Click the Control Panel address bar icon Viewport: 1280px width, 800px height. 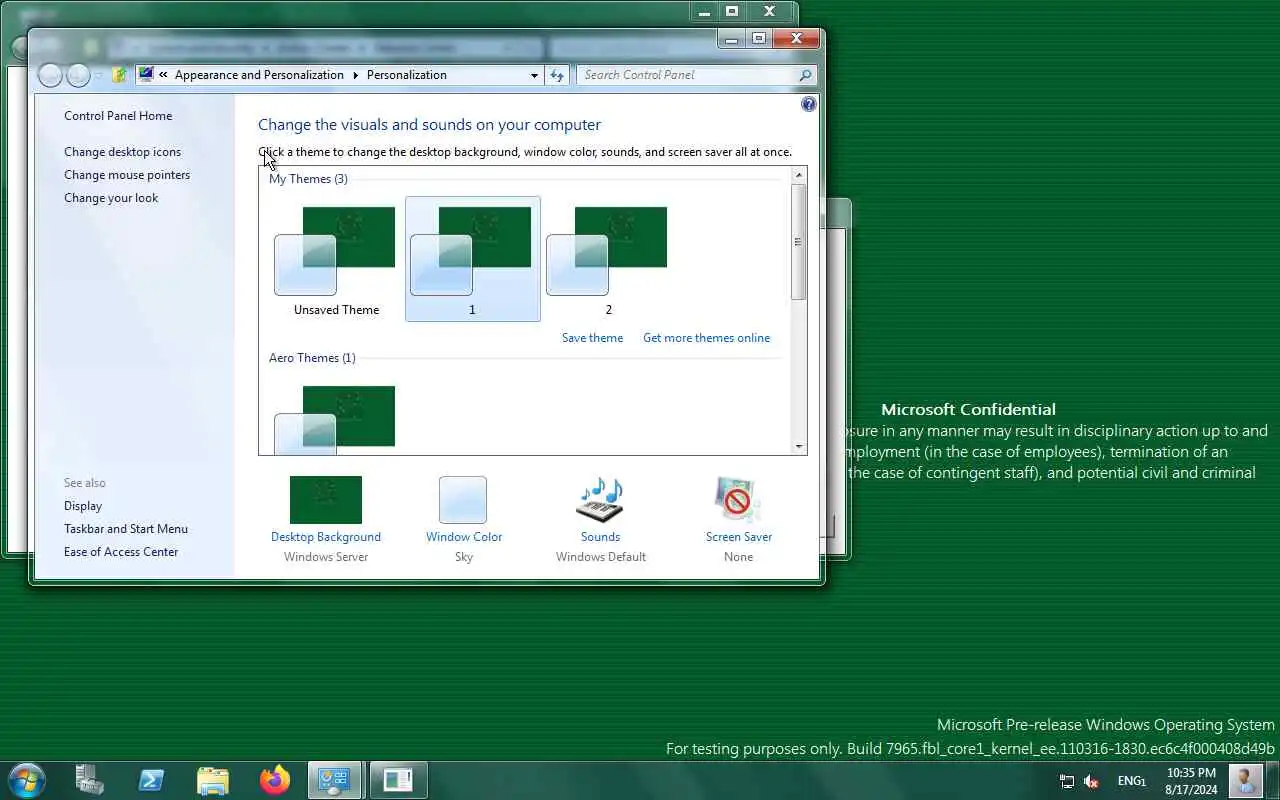point(146,74)
